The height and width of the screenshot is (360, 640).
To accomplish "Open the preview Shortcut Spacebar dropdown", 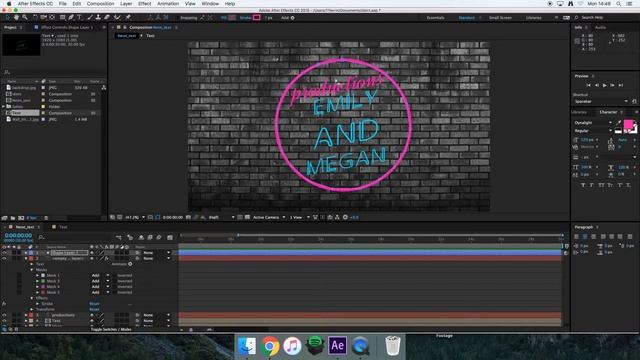I will (x=601, y=101).
